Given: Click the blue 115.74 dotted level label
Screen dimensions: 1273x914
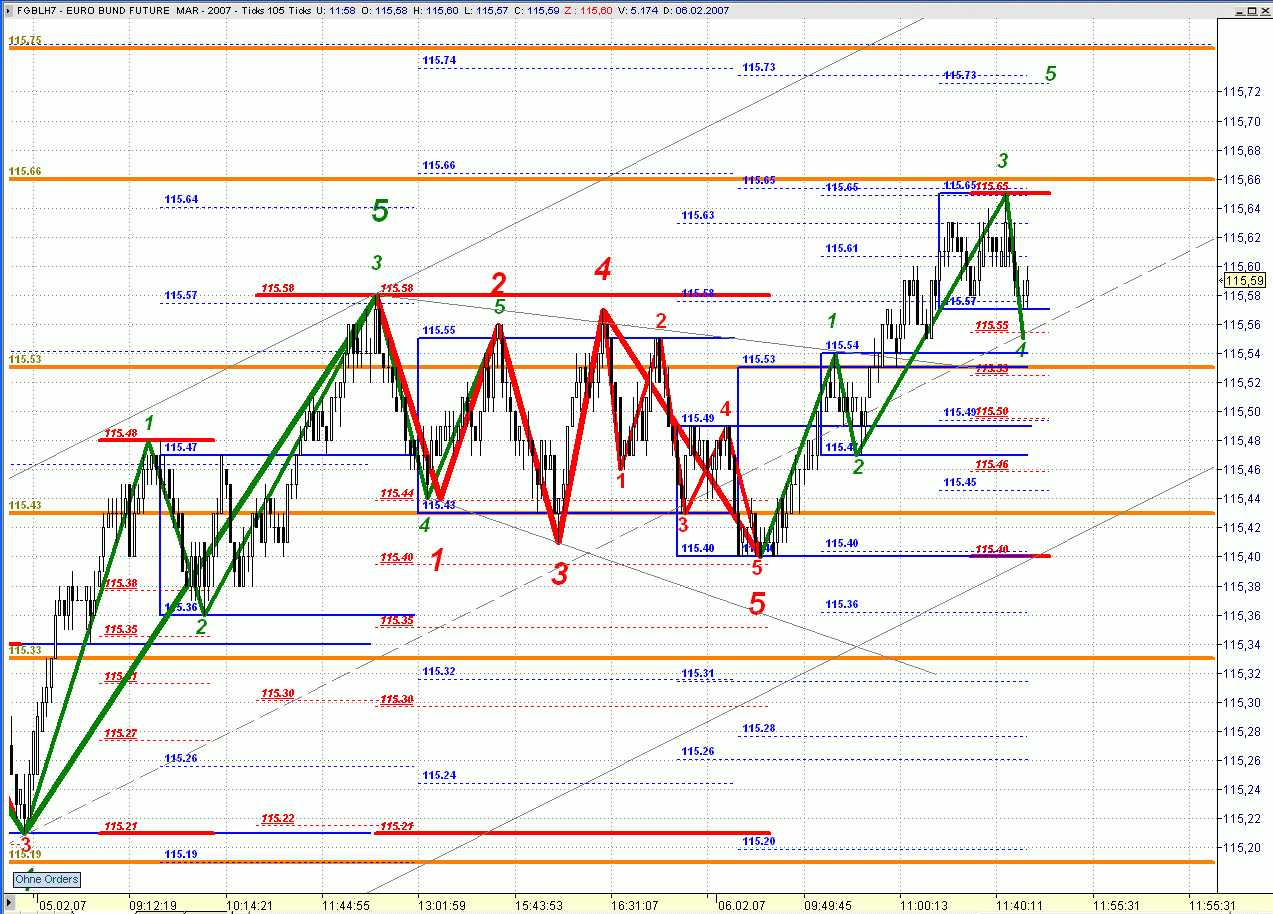Looking at the screenshot, I should pyautogui.click(x=439, y=61).
